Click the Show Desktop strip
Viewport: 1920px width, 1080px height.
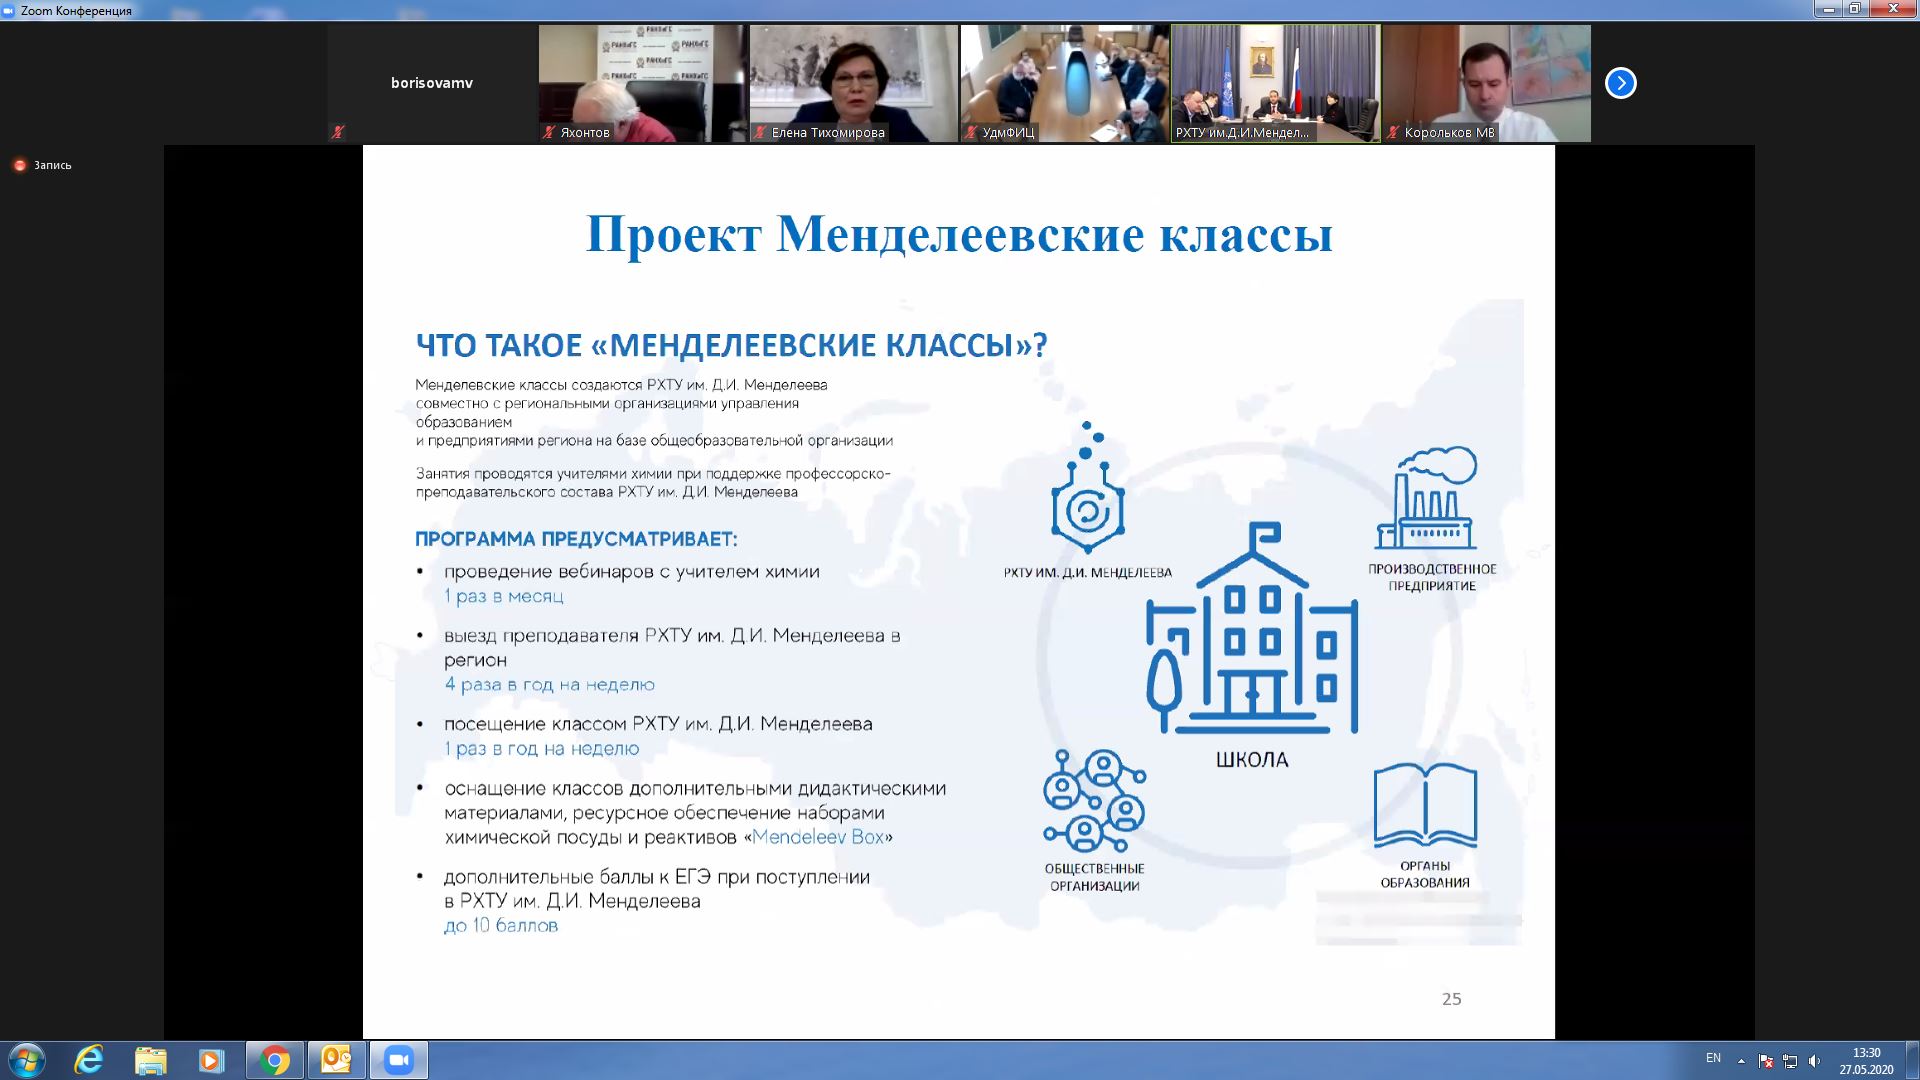point(1912,1060)
